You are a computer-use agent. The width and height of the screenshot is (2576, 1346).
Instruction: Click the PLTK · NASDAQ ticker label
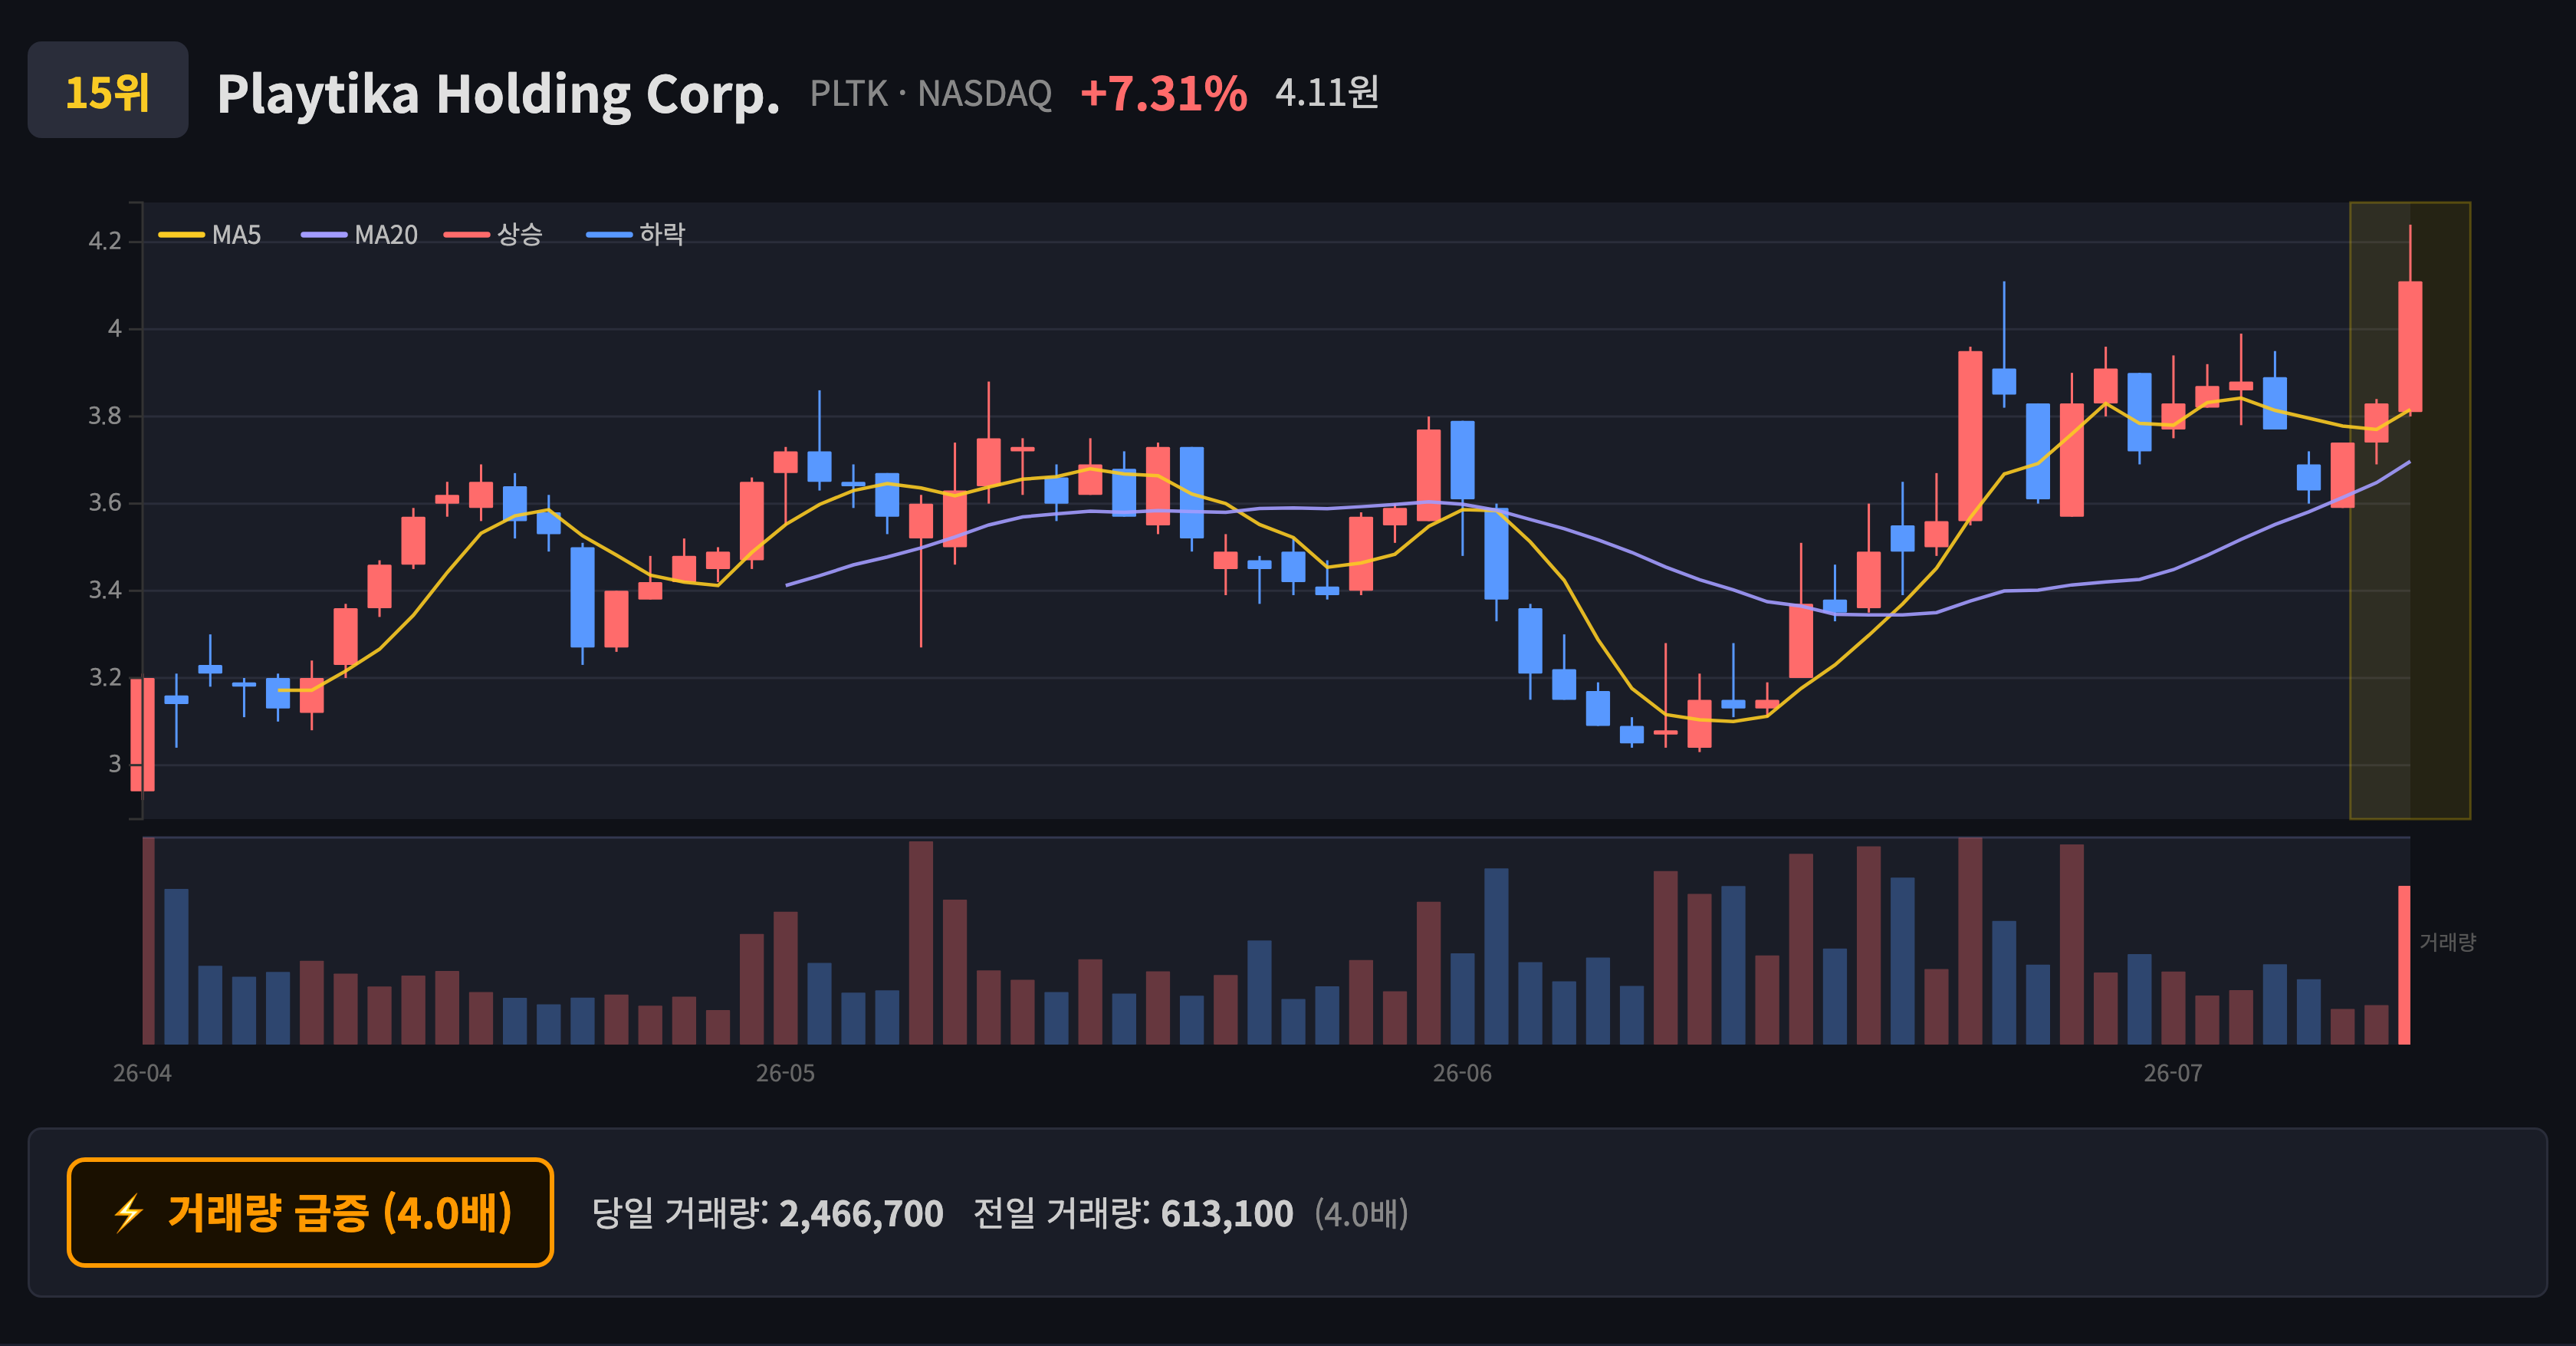(930, 94)
